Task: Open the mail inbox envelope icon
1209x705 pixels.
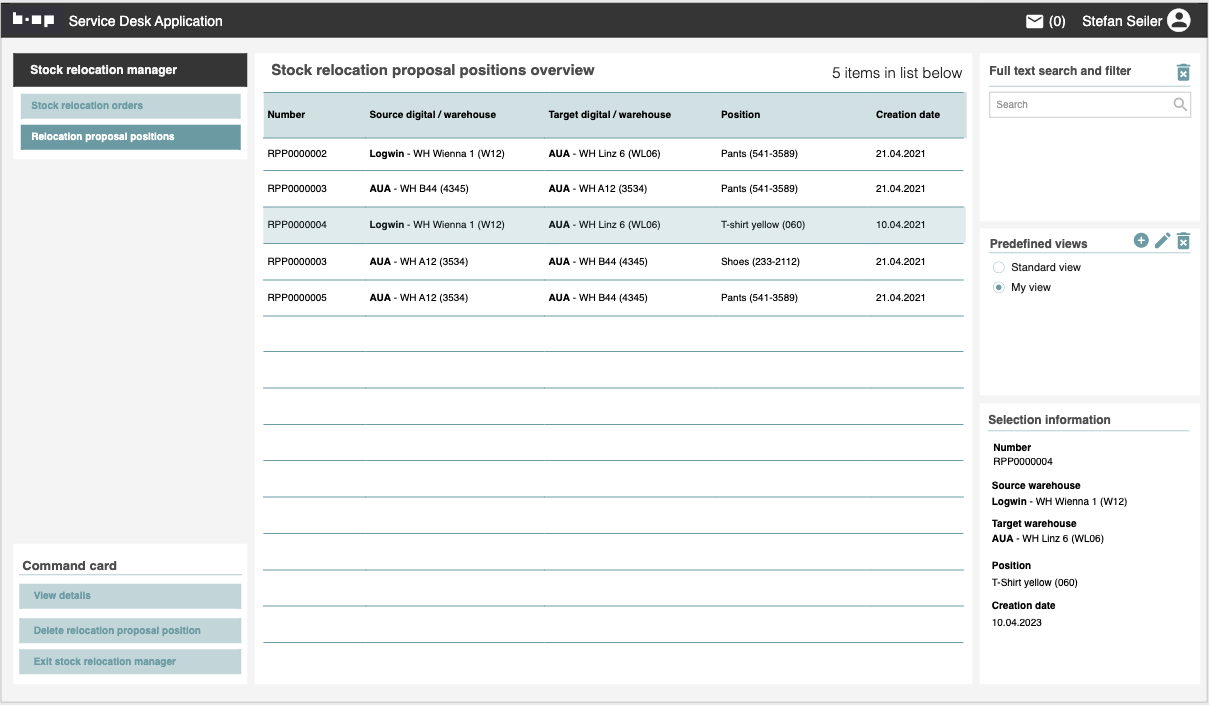Action: tap(1034, 21)
